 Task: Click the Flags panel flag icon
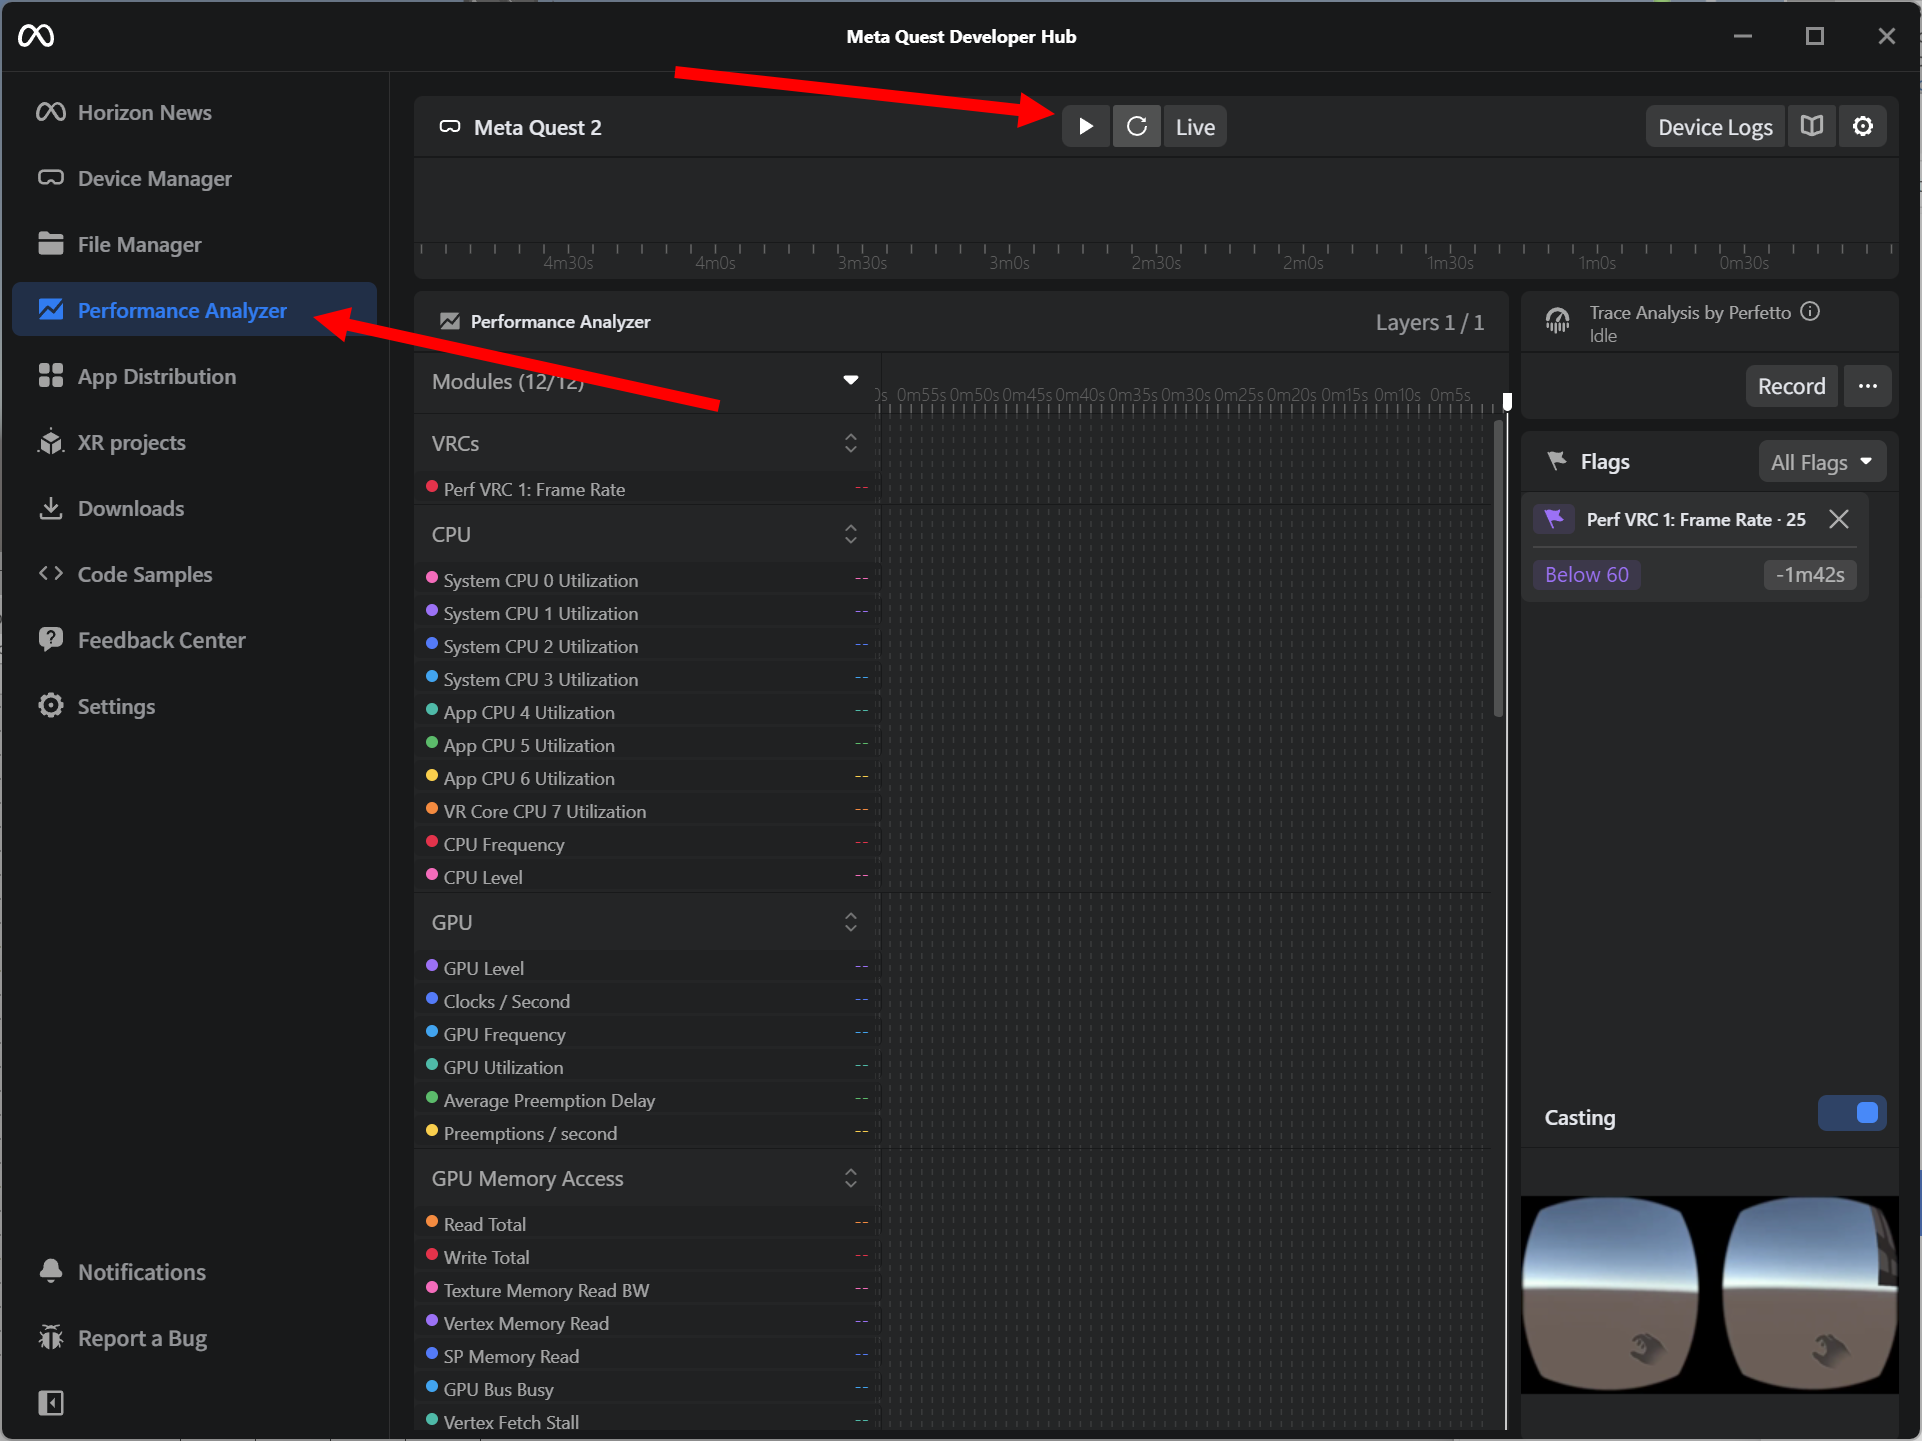pyautogui.click(x=1557, y=461)
